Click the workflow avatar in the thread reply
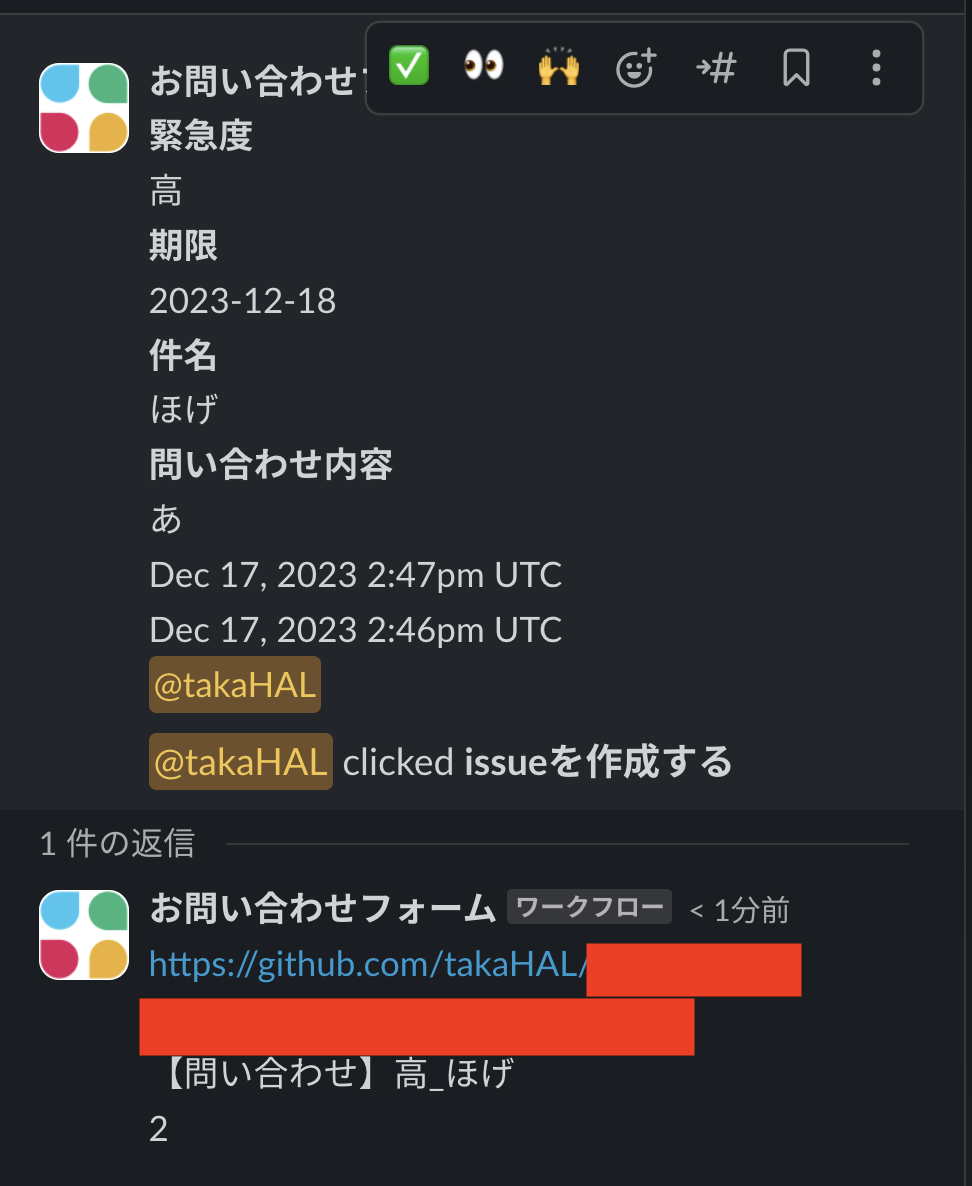Viewport: 972px width, 1186px height. (83, 934)
